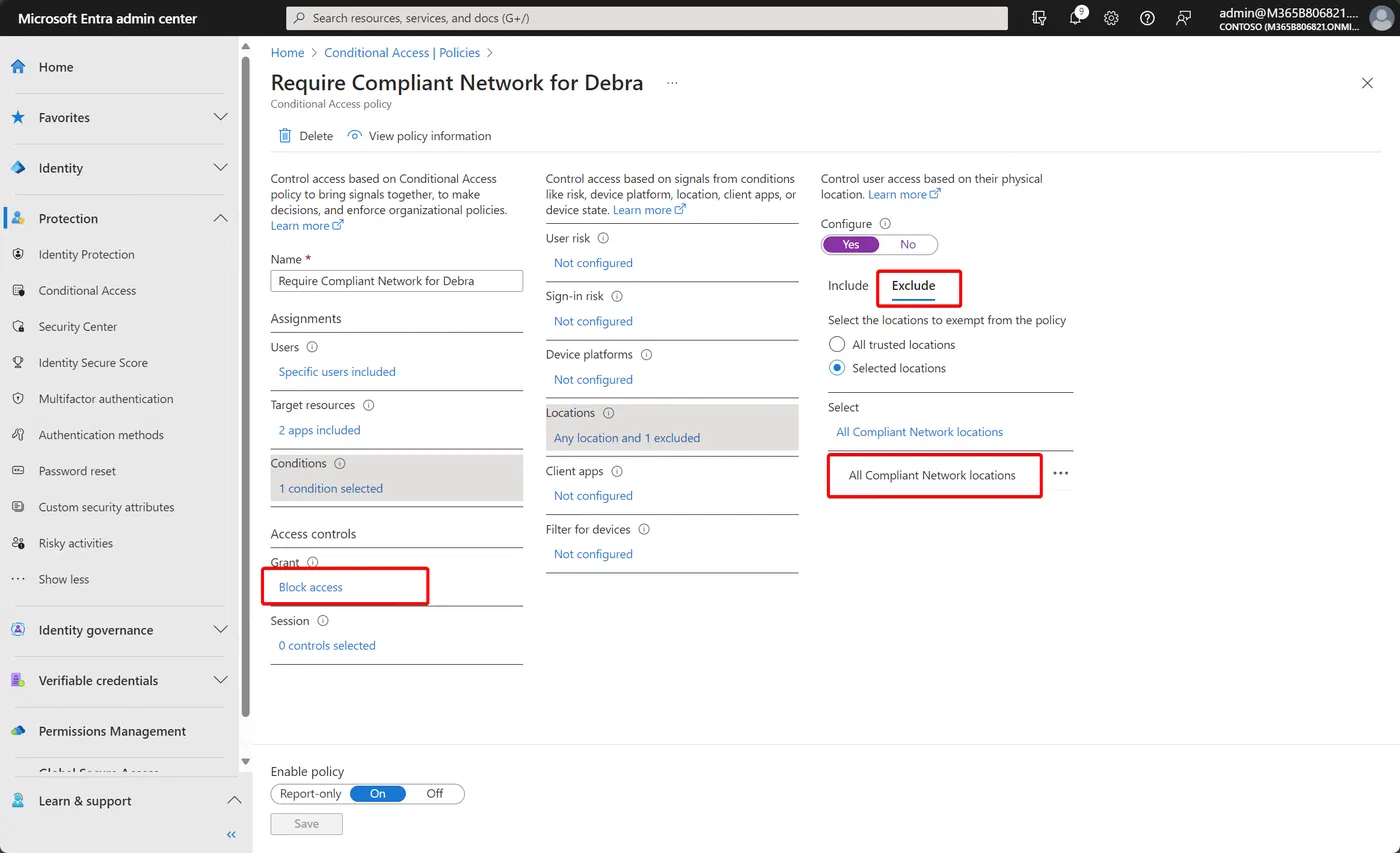This screenshot has height=853, width=1400.
Task: Collapse the Protection section
Action: pyautogui.click(x=221, y=218)
